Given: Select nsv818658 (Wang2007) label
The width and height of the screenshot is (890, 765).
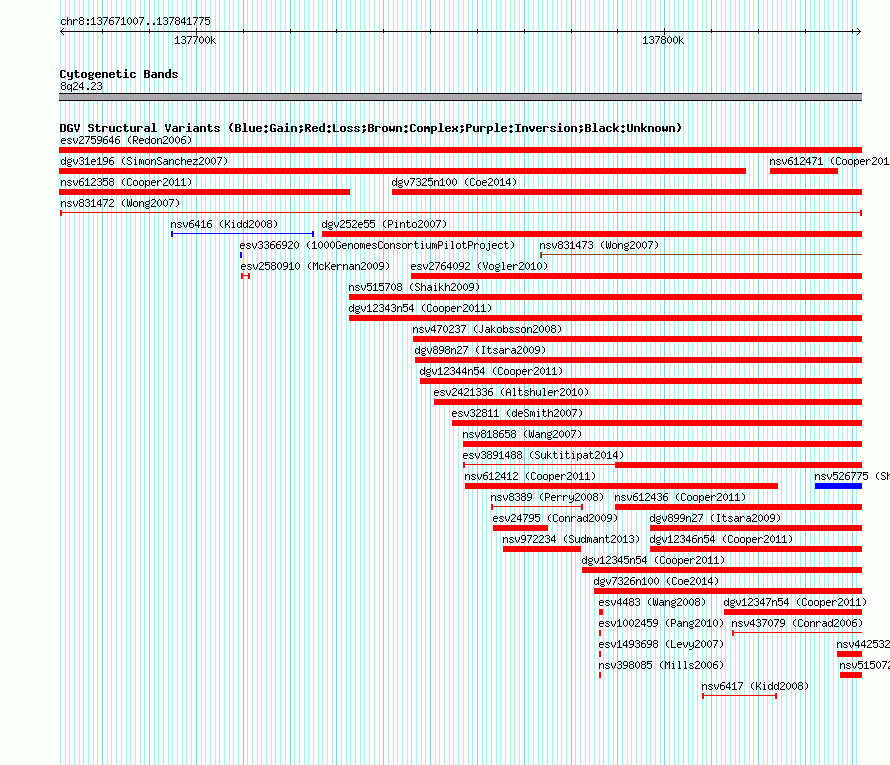Looking at the screenshot, I should (522, 434).
